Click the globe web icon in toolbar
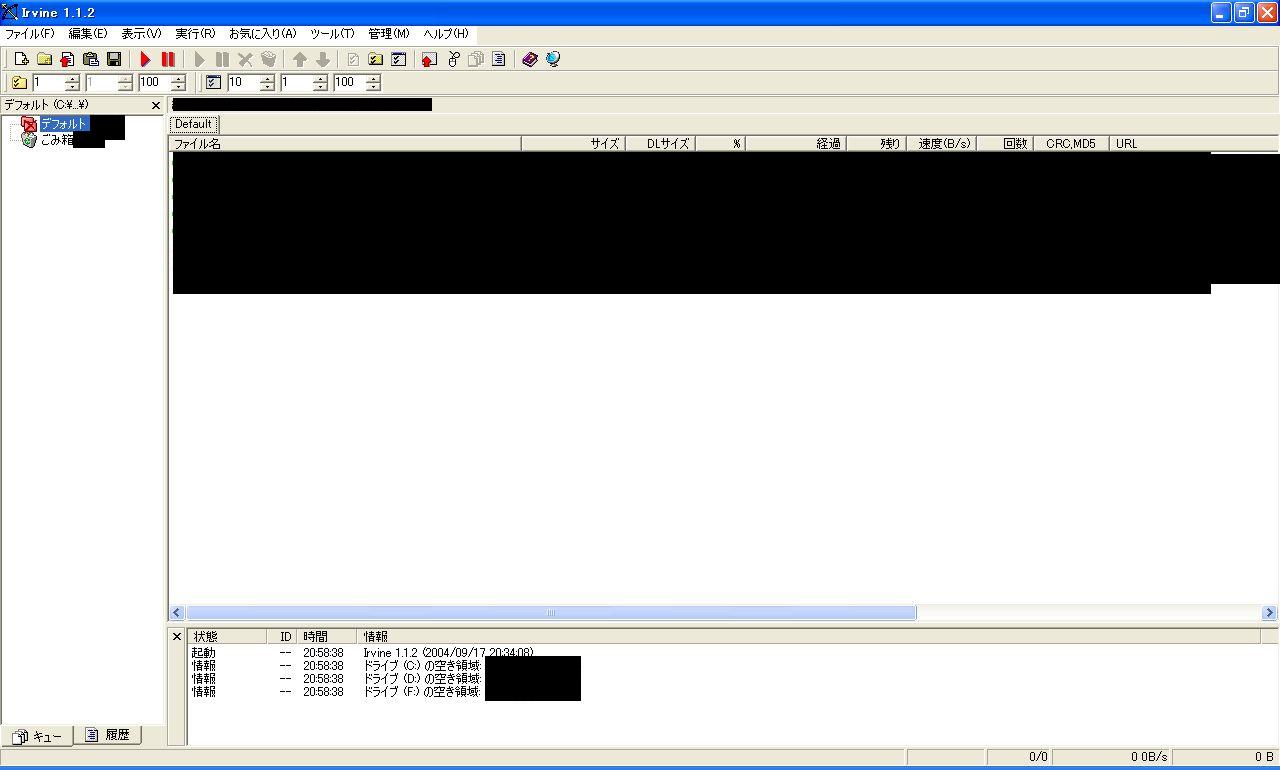1280x770 pixels. (553, 60)
